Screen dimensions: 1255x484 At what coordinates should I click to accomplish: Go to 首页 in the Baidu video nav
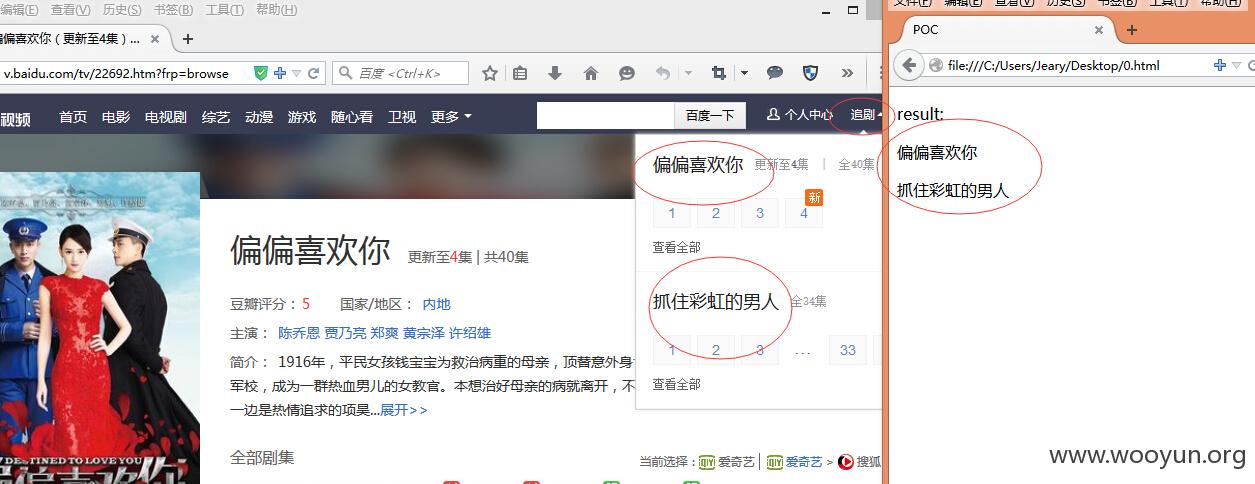click(x=73, y=116)
